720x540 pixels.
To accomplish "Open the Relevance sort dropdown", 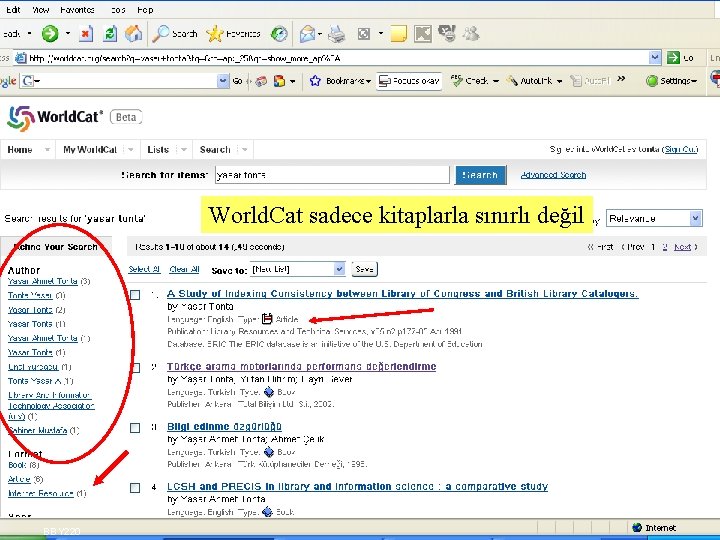I will point(654,219).
